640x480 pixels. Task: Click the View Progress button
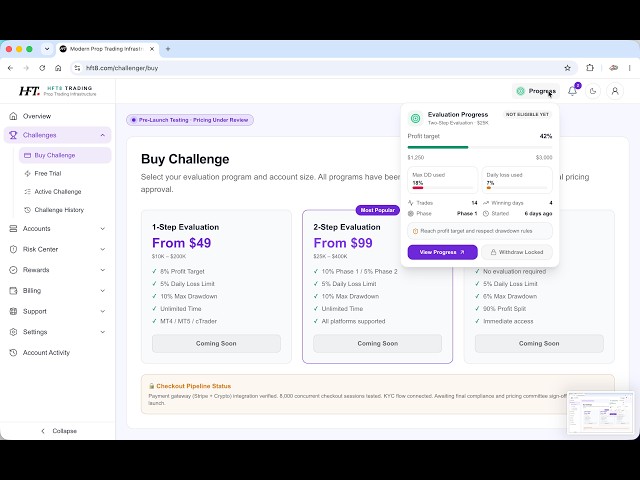pos(442,252)
